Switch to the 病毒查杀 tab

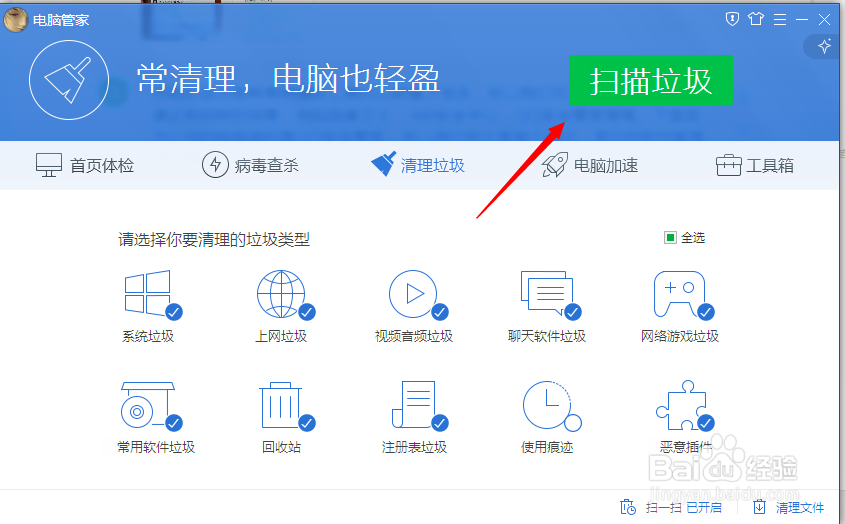(x=250, y=165)
